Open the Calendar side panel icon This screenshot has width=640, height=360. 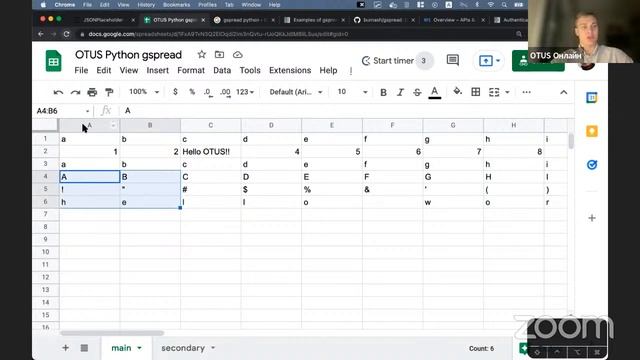[592, 98]
